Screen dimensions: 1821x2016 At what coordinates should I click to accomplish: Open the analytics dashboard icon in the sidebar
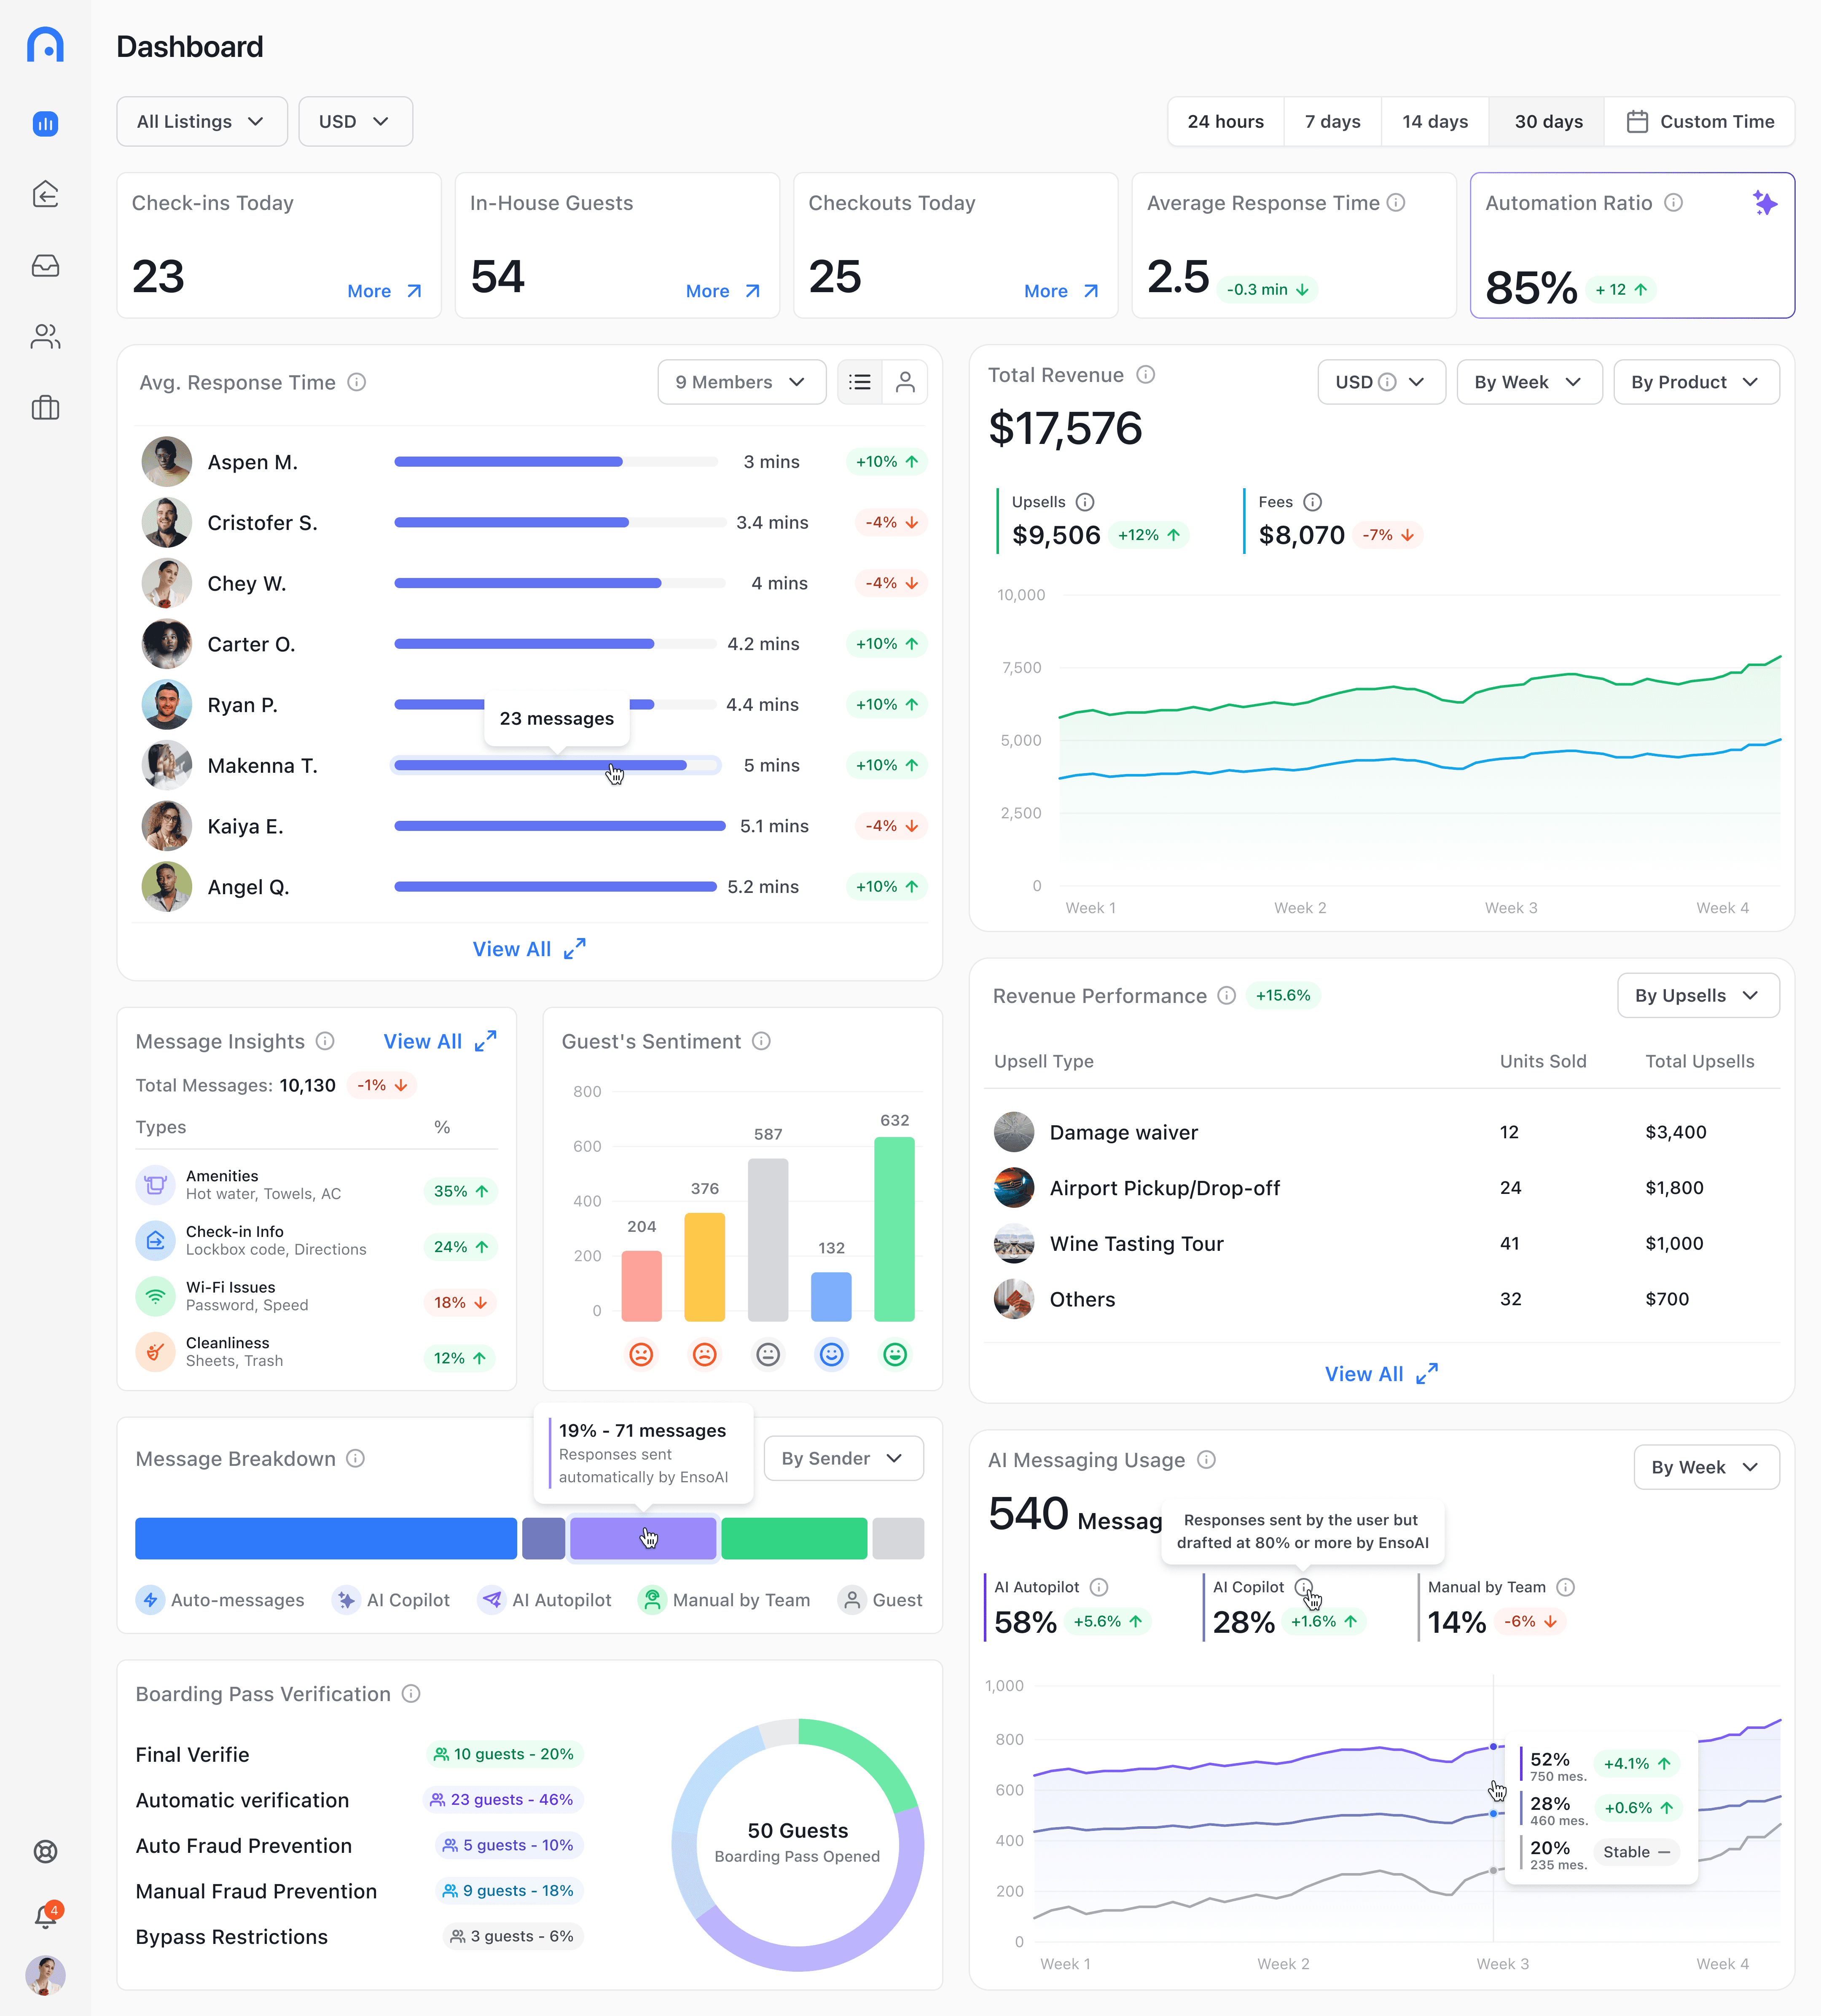tap(45, 124)
